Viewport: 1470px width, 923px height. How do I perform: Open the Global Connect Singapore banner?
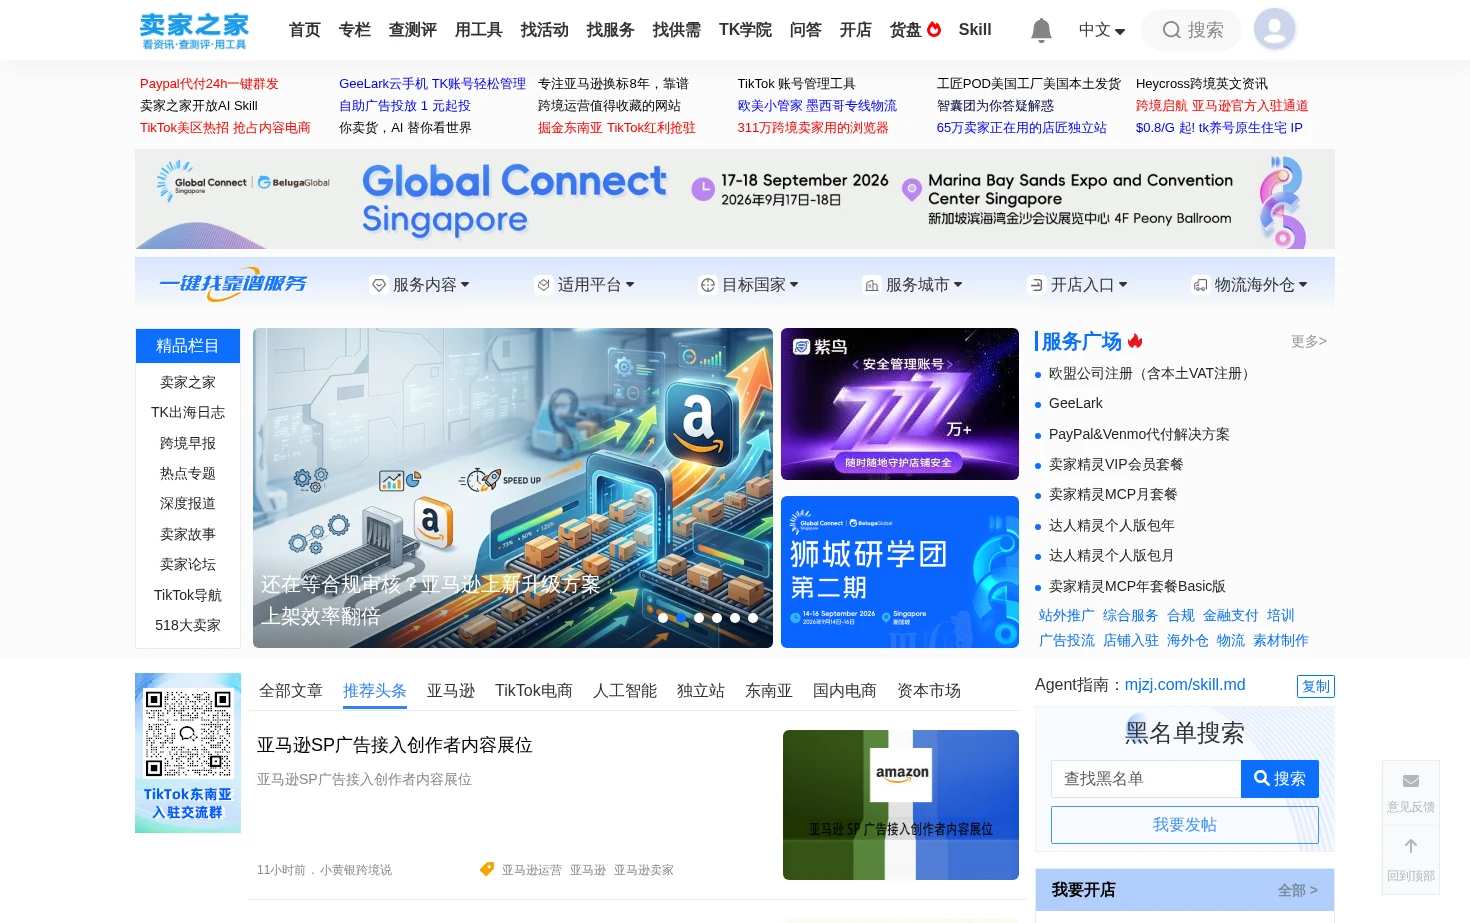735,199
